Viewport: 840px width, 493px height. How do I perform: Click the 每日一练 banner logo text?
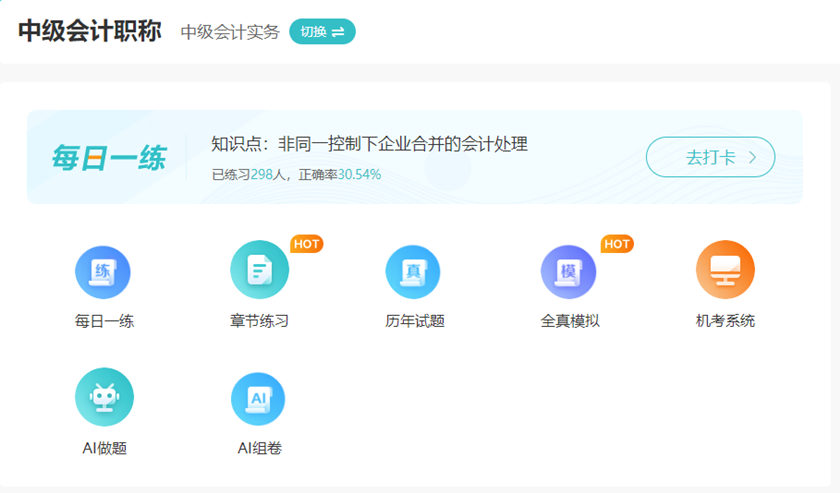tap(108, 158)
